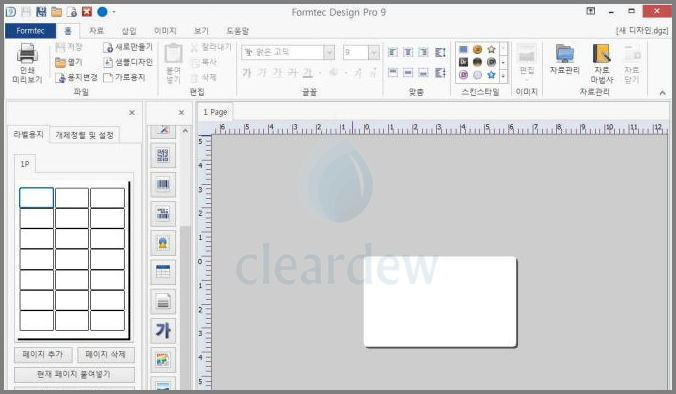Switch to the 홈 ribbon tab
Image resolution: width=676 pixels, height=394 pixels.
[68, 31]
